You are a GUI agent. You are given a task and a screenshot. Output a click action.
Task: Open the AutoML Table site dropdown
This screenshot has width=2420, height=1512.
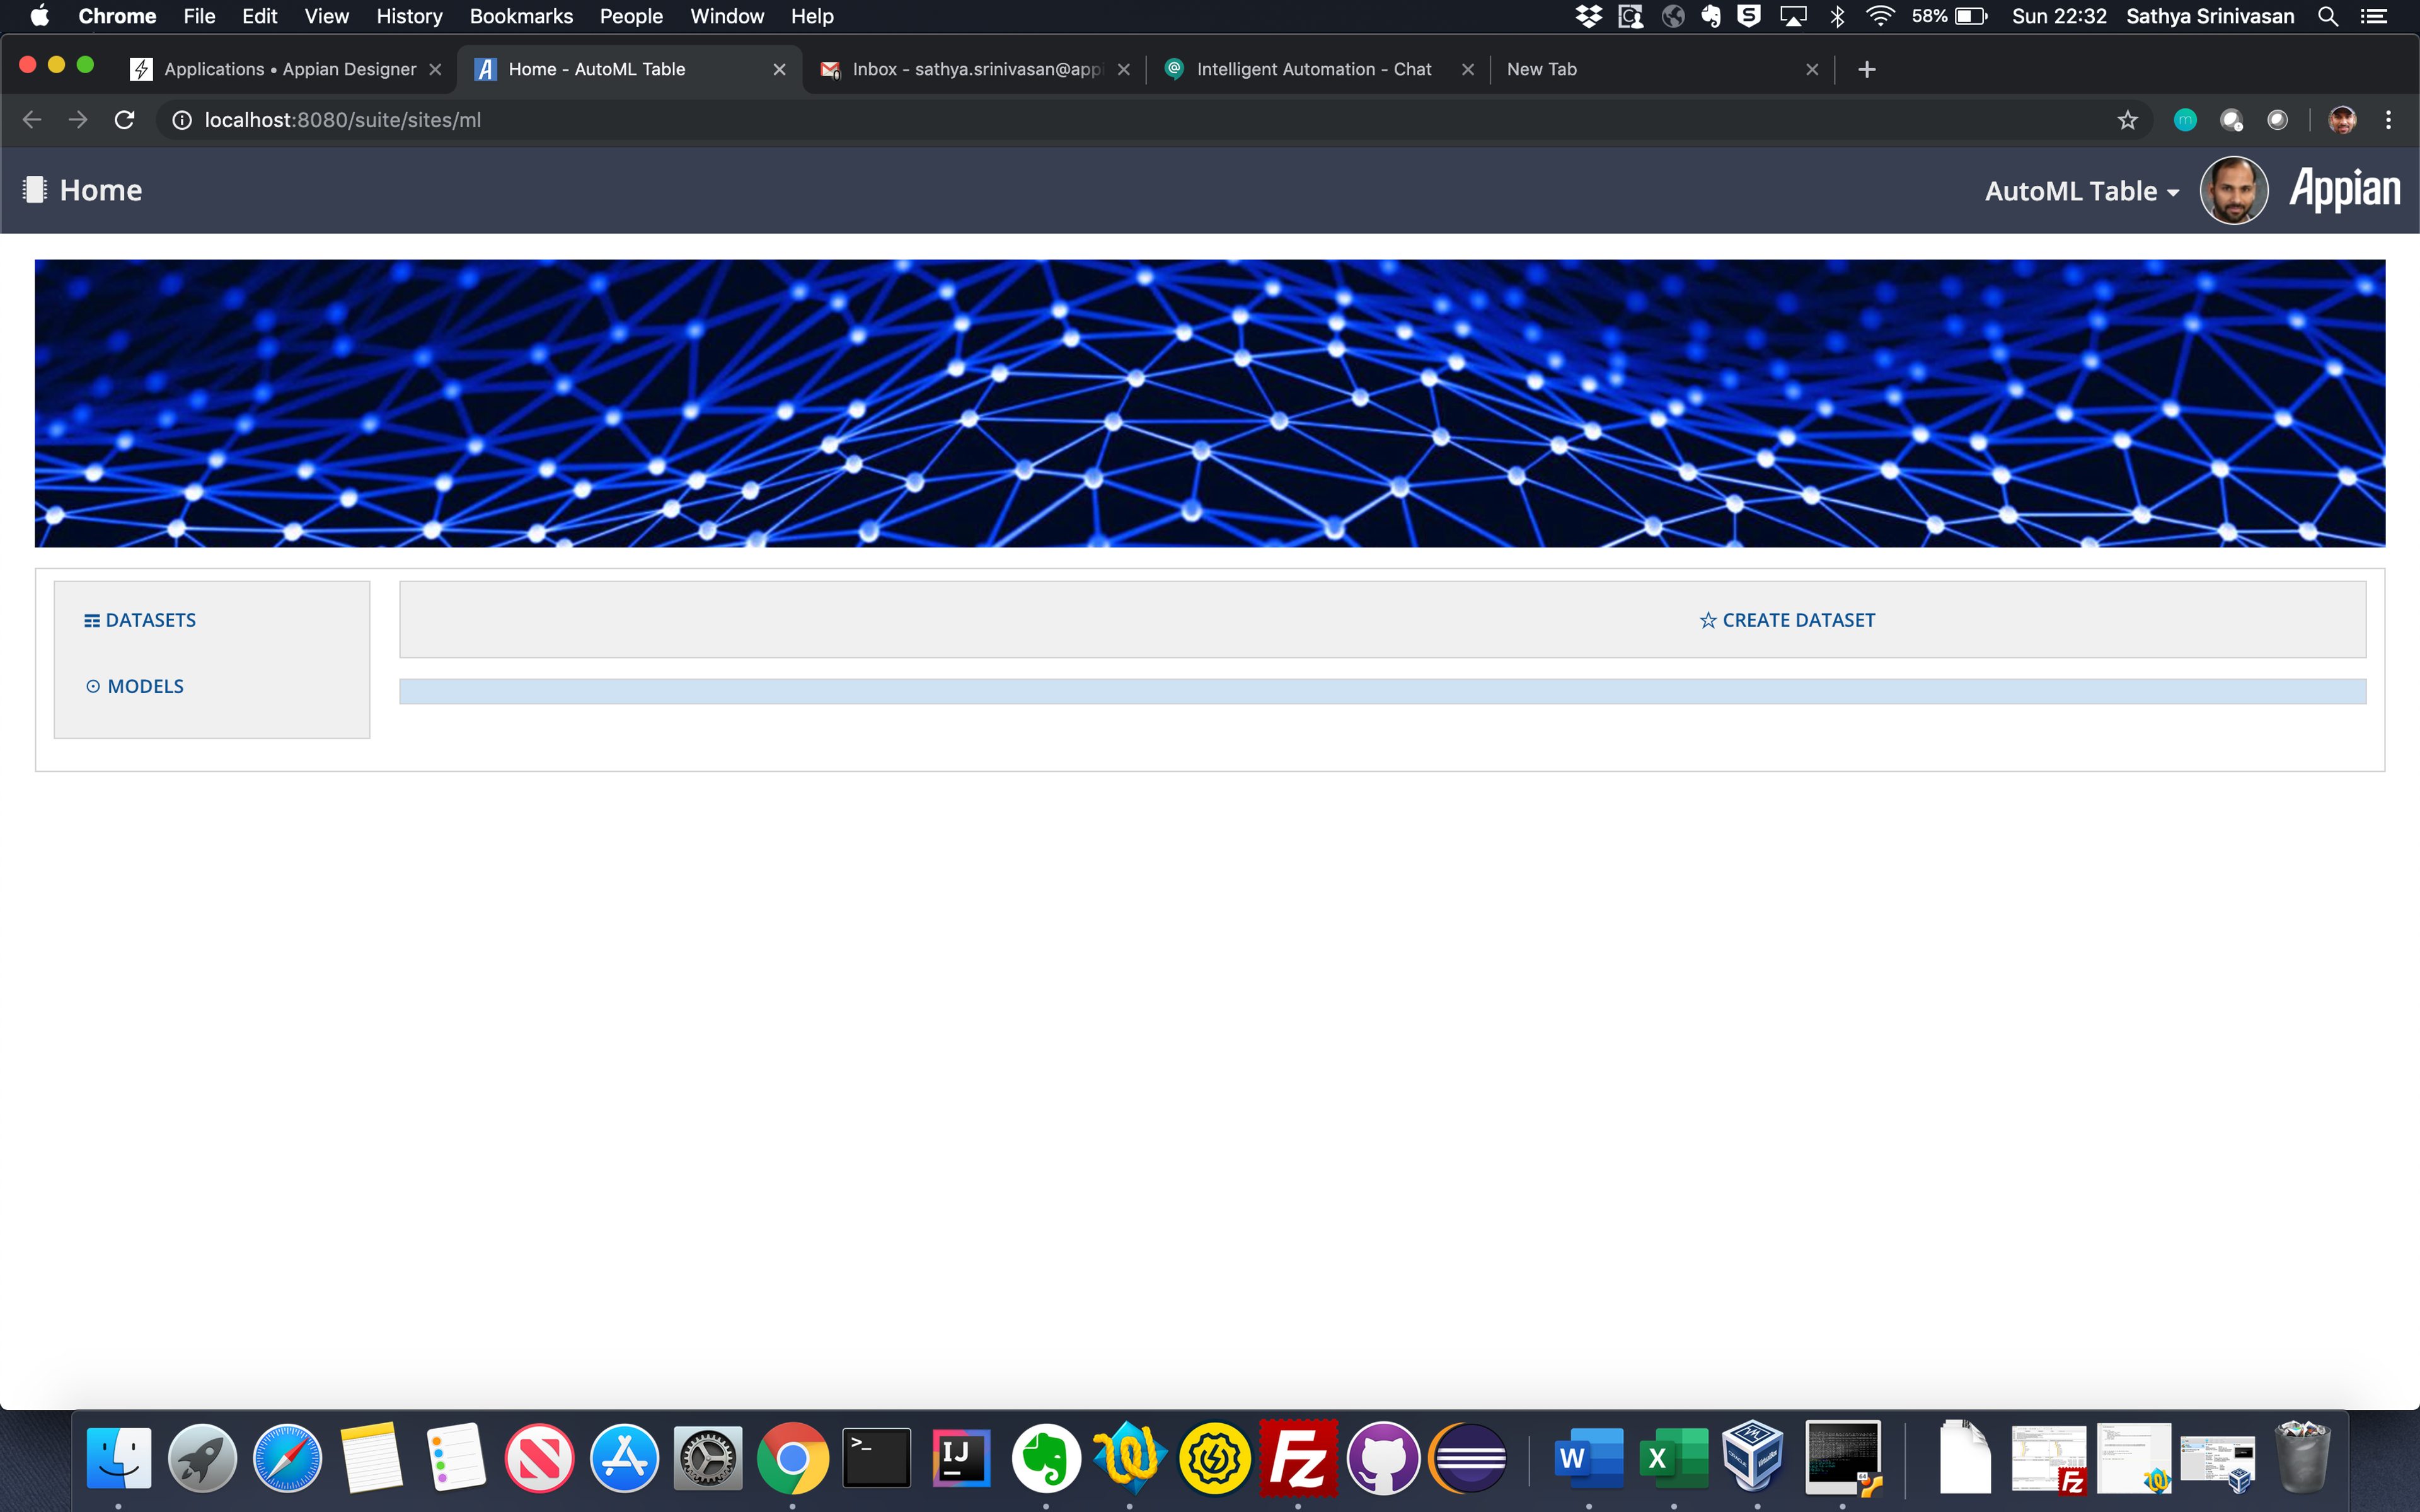(x=2081, y=191)
